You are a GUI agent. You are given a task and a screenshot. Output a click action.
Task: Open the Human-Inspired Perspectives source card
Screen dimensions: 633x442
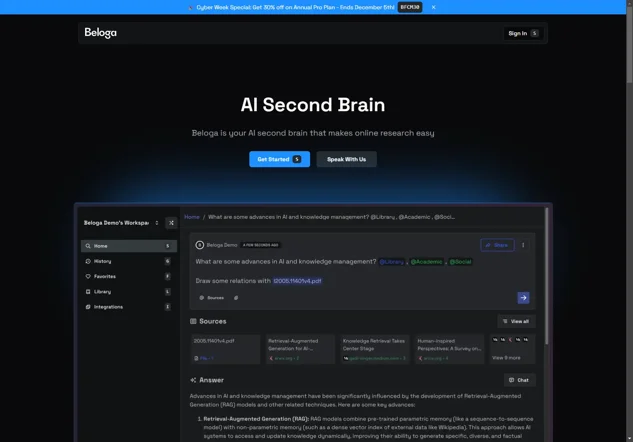click(450, 349)
